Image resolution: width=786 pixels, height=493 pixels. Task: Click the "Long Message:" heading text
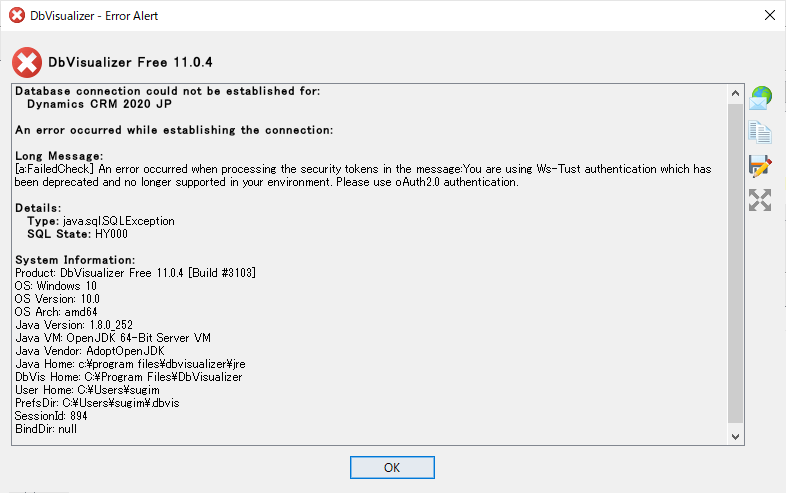[x=59, y=156]
